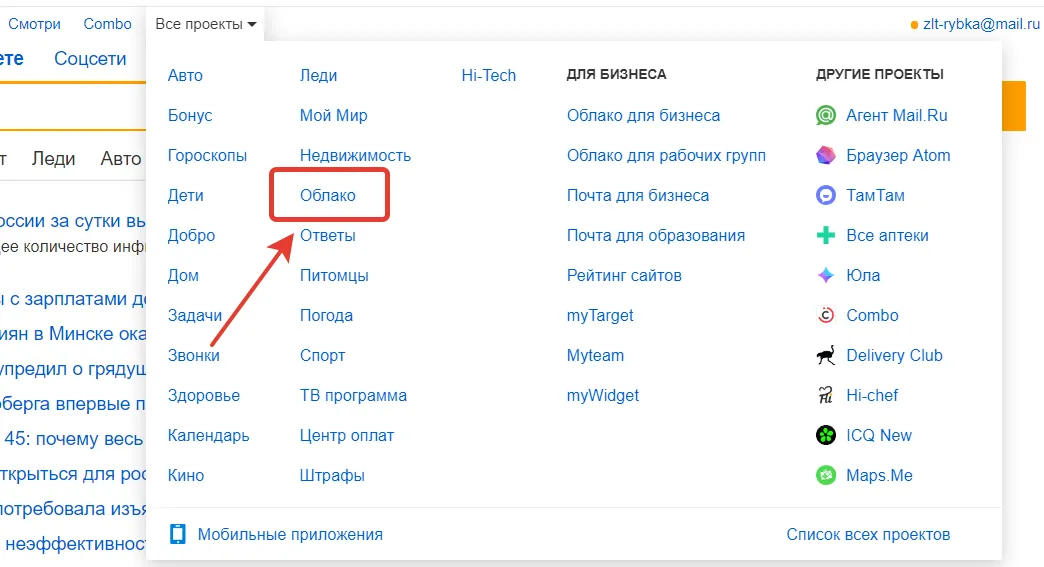Viewport: 1044px width, 567px height.
Task: Collapse the Все проекты dropdown
Action: coord(205,24)
